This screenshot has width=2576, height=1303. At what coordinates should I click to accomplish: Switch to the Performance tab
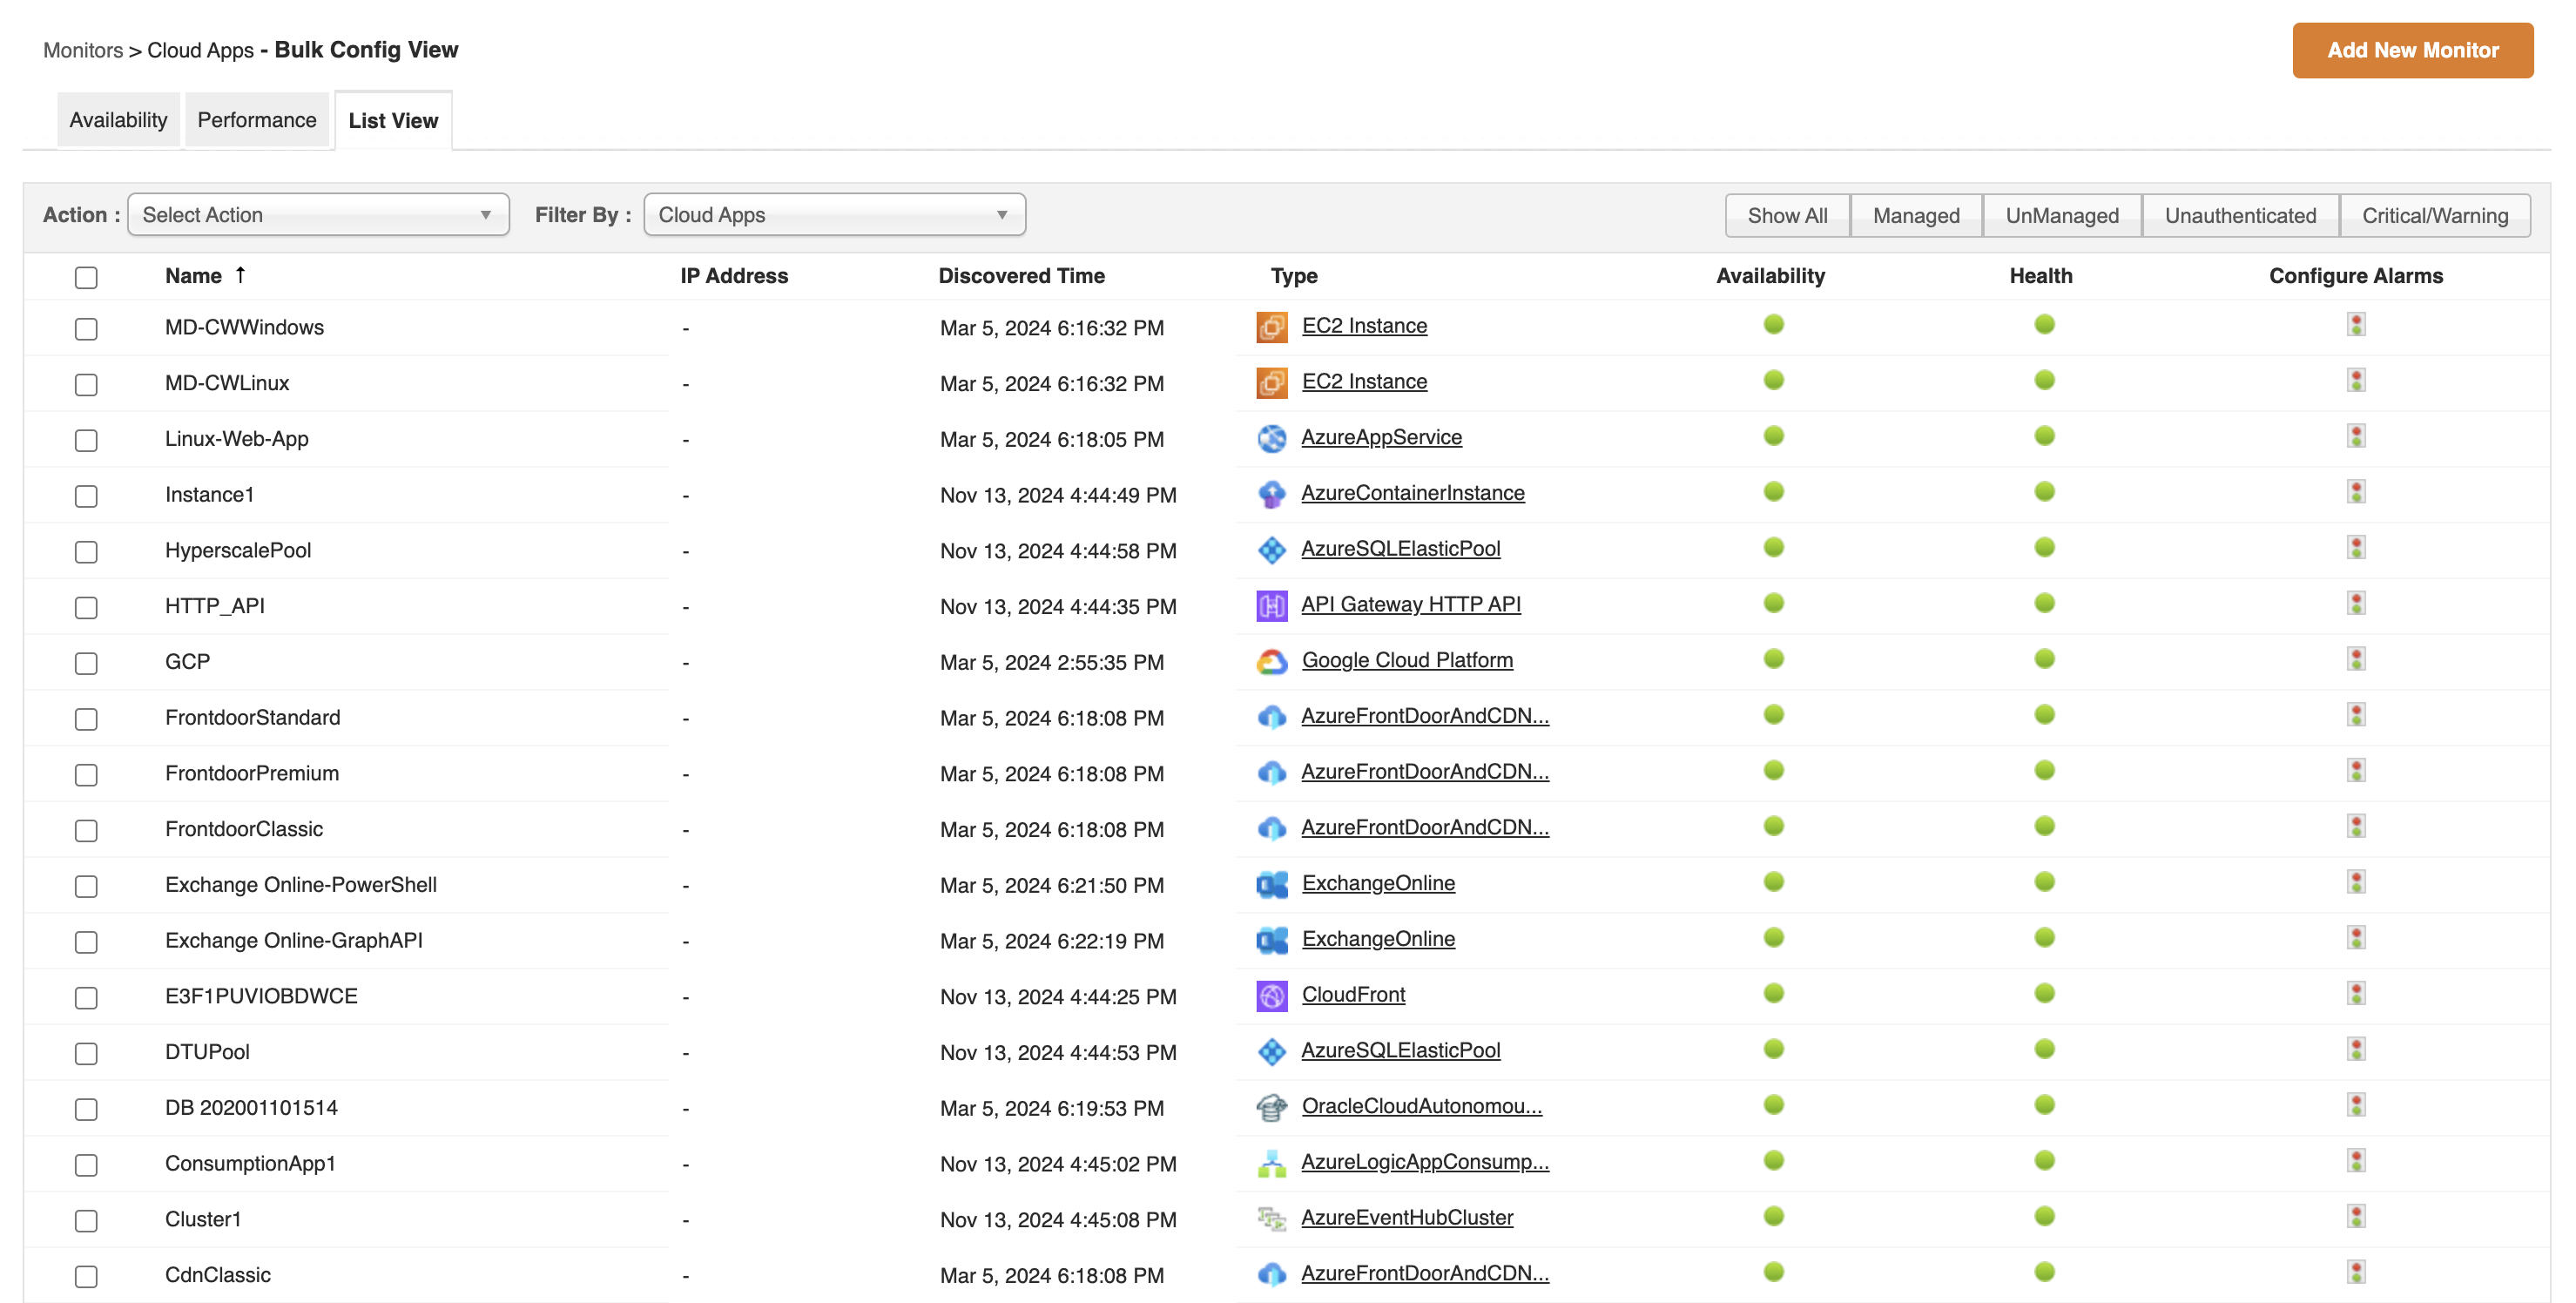coord(256,120)
